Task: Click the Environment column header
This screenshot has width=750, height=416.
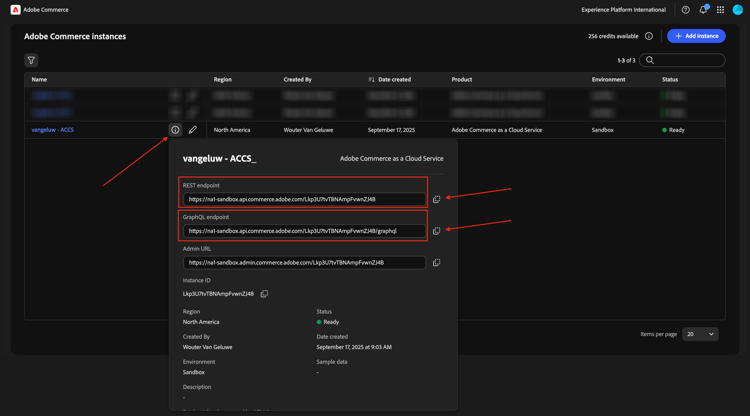Action: 608,79
